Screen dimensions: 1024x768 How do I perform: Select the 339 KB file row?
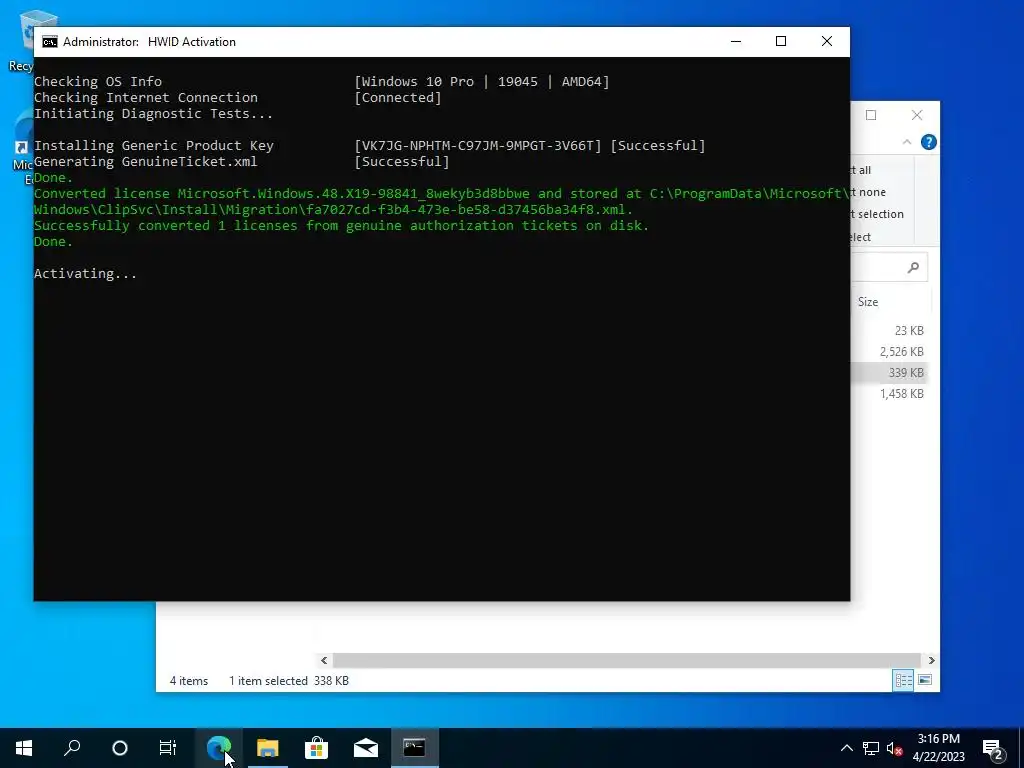pos(889,372)
